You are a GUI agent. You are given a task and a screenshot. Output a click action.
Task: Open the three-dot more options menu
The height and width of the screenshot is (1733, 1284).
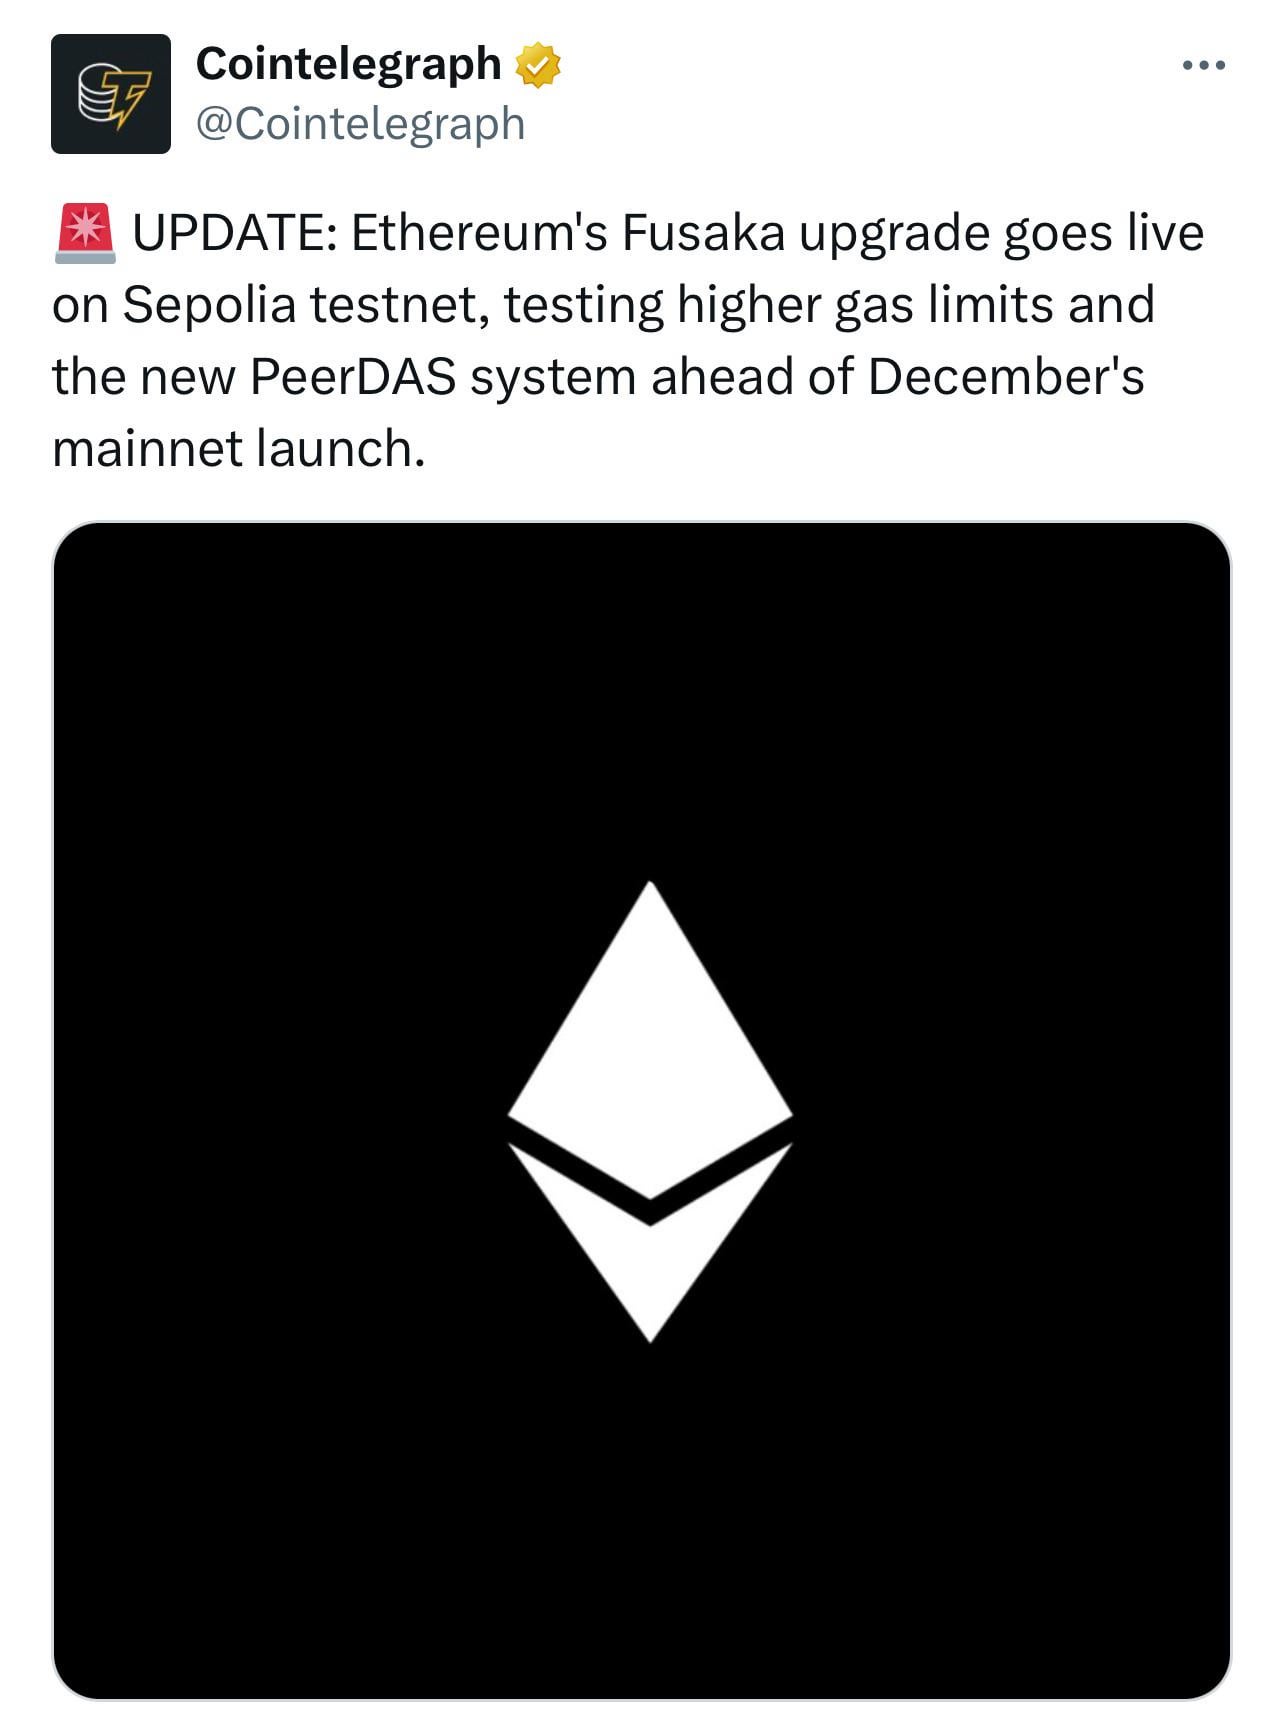(1203, 66)
